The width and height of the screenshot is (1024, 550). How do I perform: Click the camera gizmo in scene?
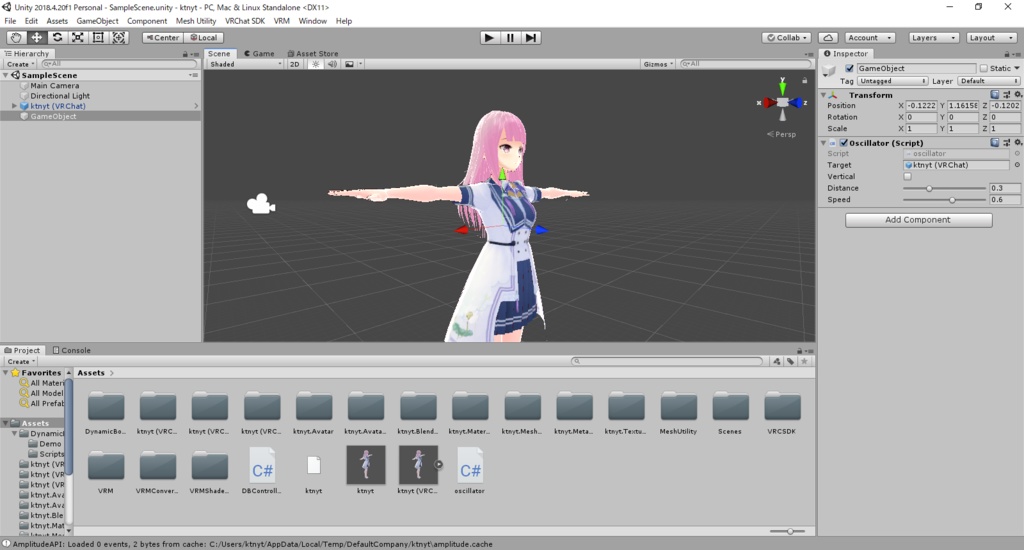point(261,204)
